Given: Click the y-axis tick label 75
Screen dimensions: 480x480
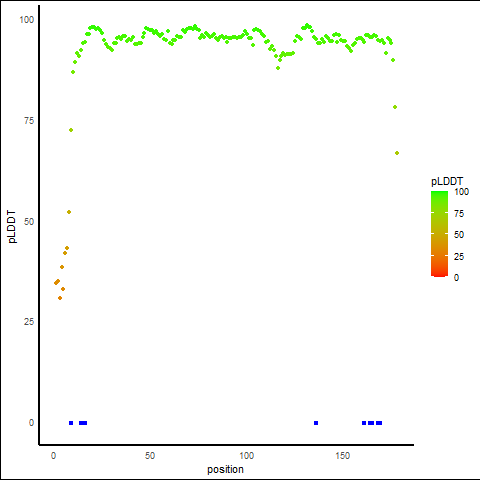Looking at the screenshot, I should 29,121.
